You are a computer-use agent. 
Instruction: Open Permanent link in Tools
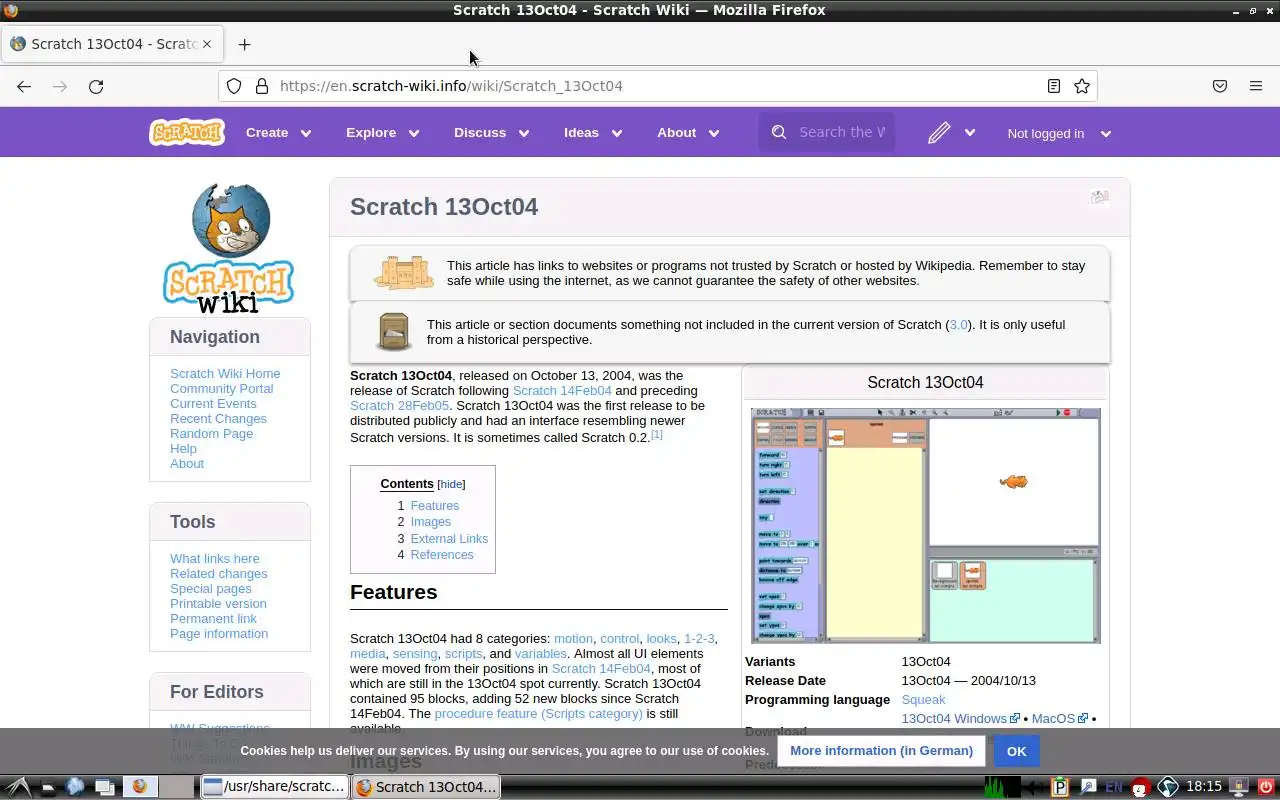pyautogui.click(x=213, y=618)
